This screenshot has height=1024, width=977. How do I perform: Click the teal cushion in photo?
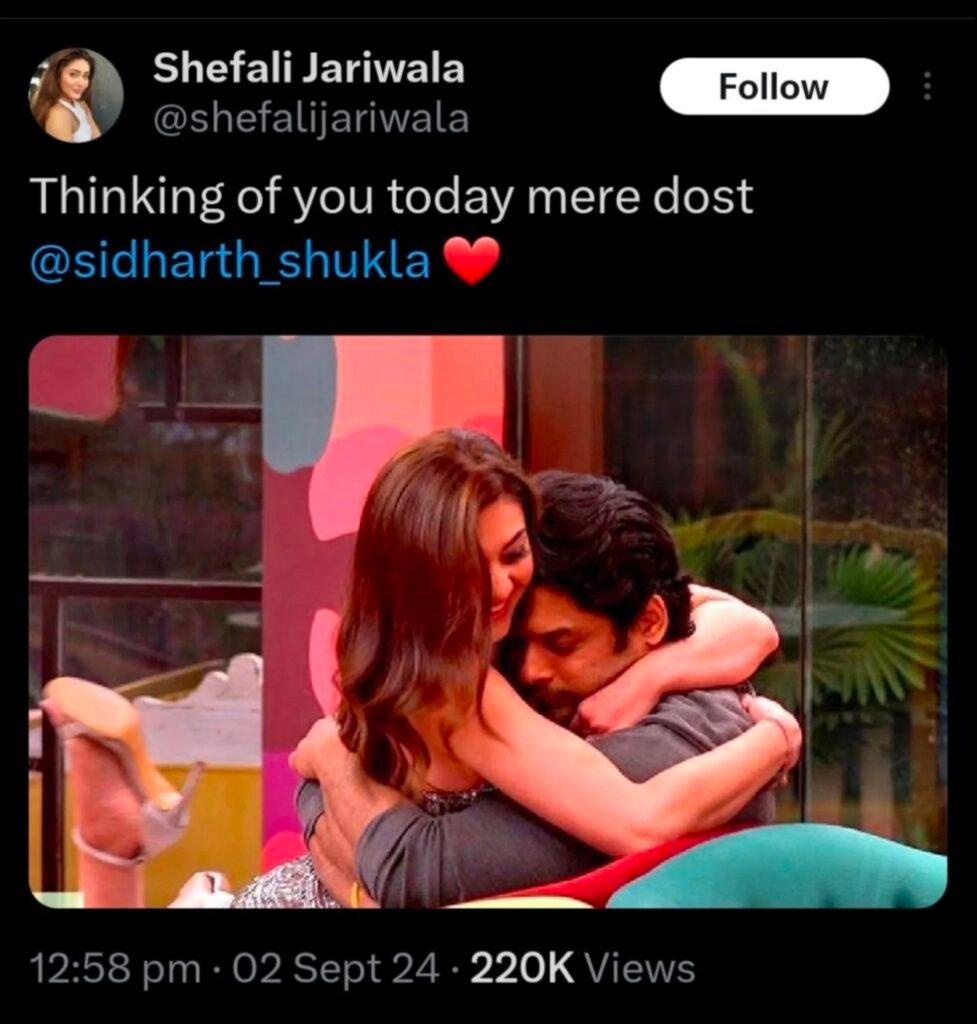pyautogui.click(x=784, y=866)
